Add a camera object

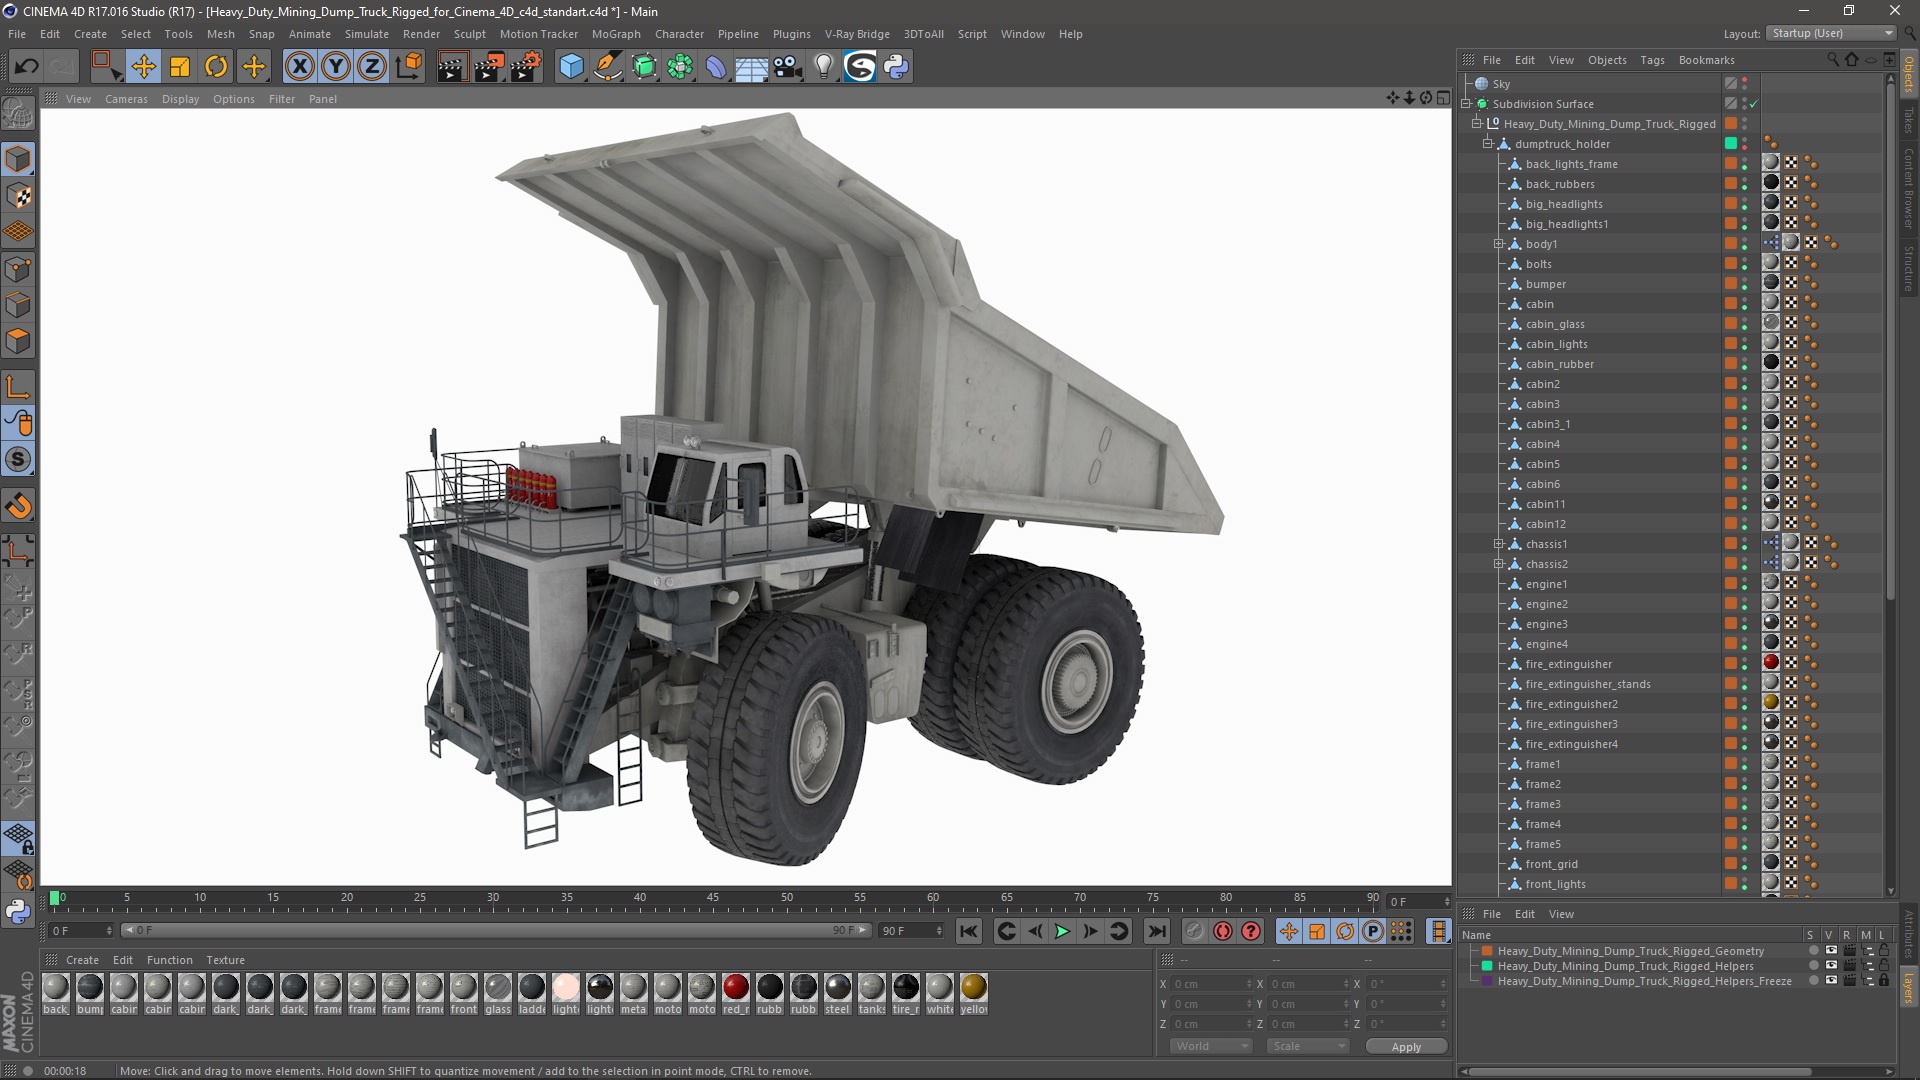788,67
